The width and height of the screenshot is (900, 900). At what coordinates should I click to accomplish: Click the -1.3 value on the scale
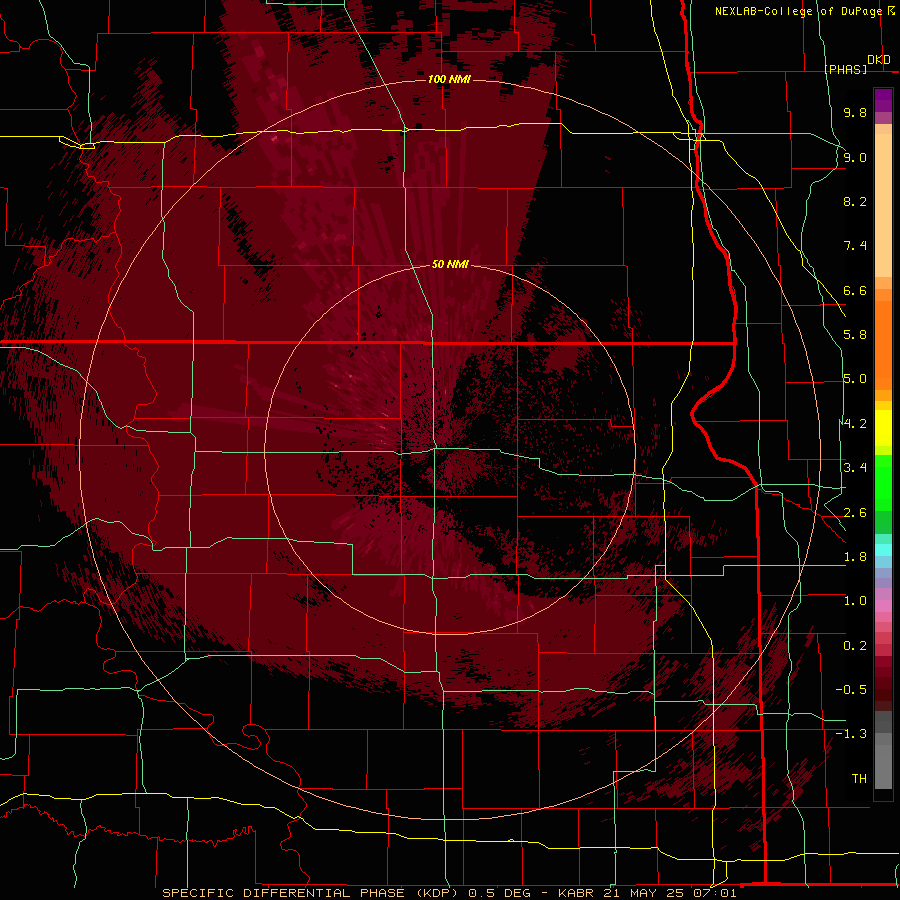(x=851, y=734)
